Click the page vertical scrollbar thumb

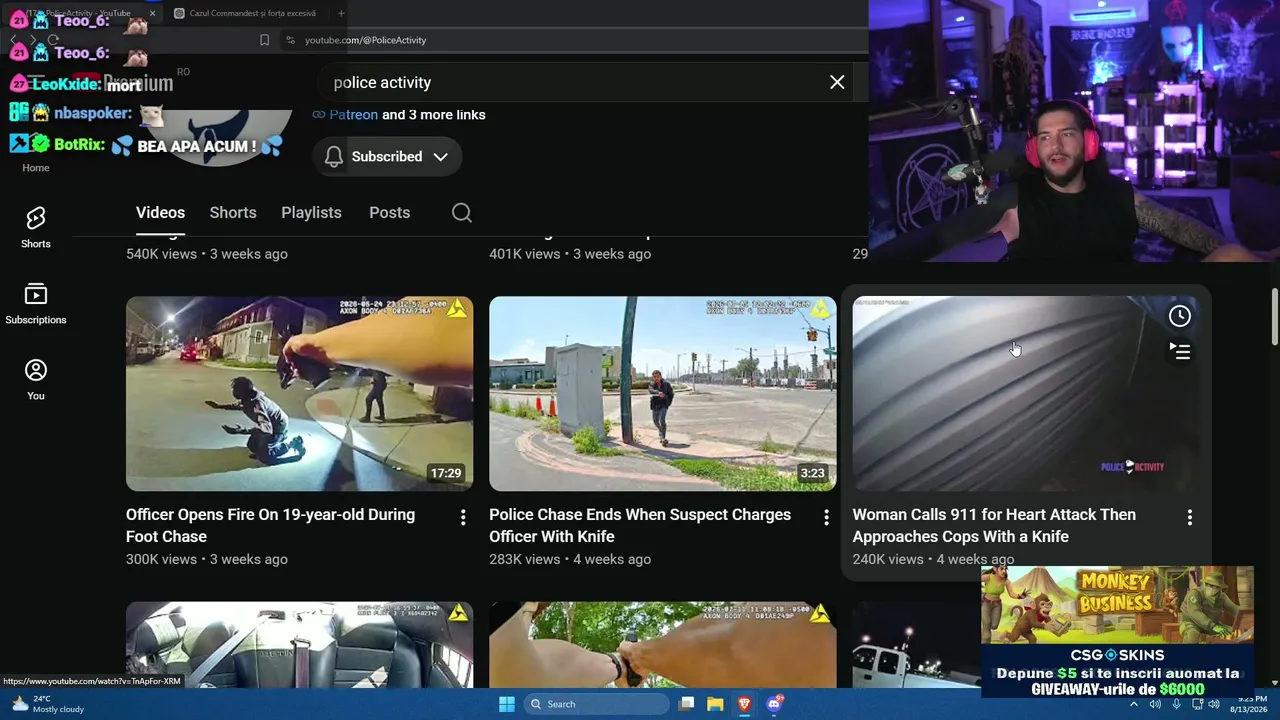(1274, 318)
